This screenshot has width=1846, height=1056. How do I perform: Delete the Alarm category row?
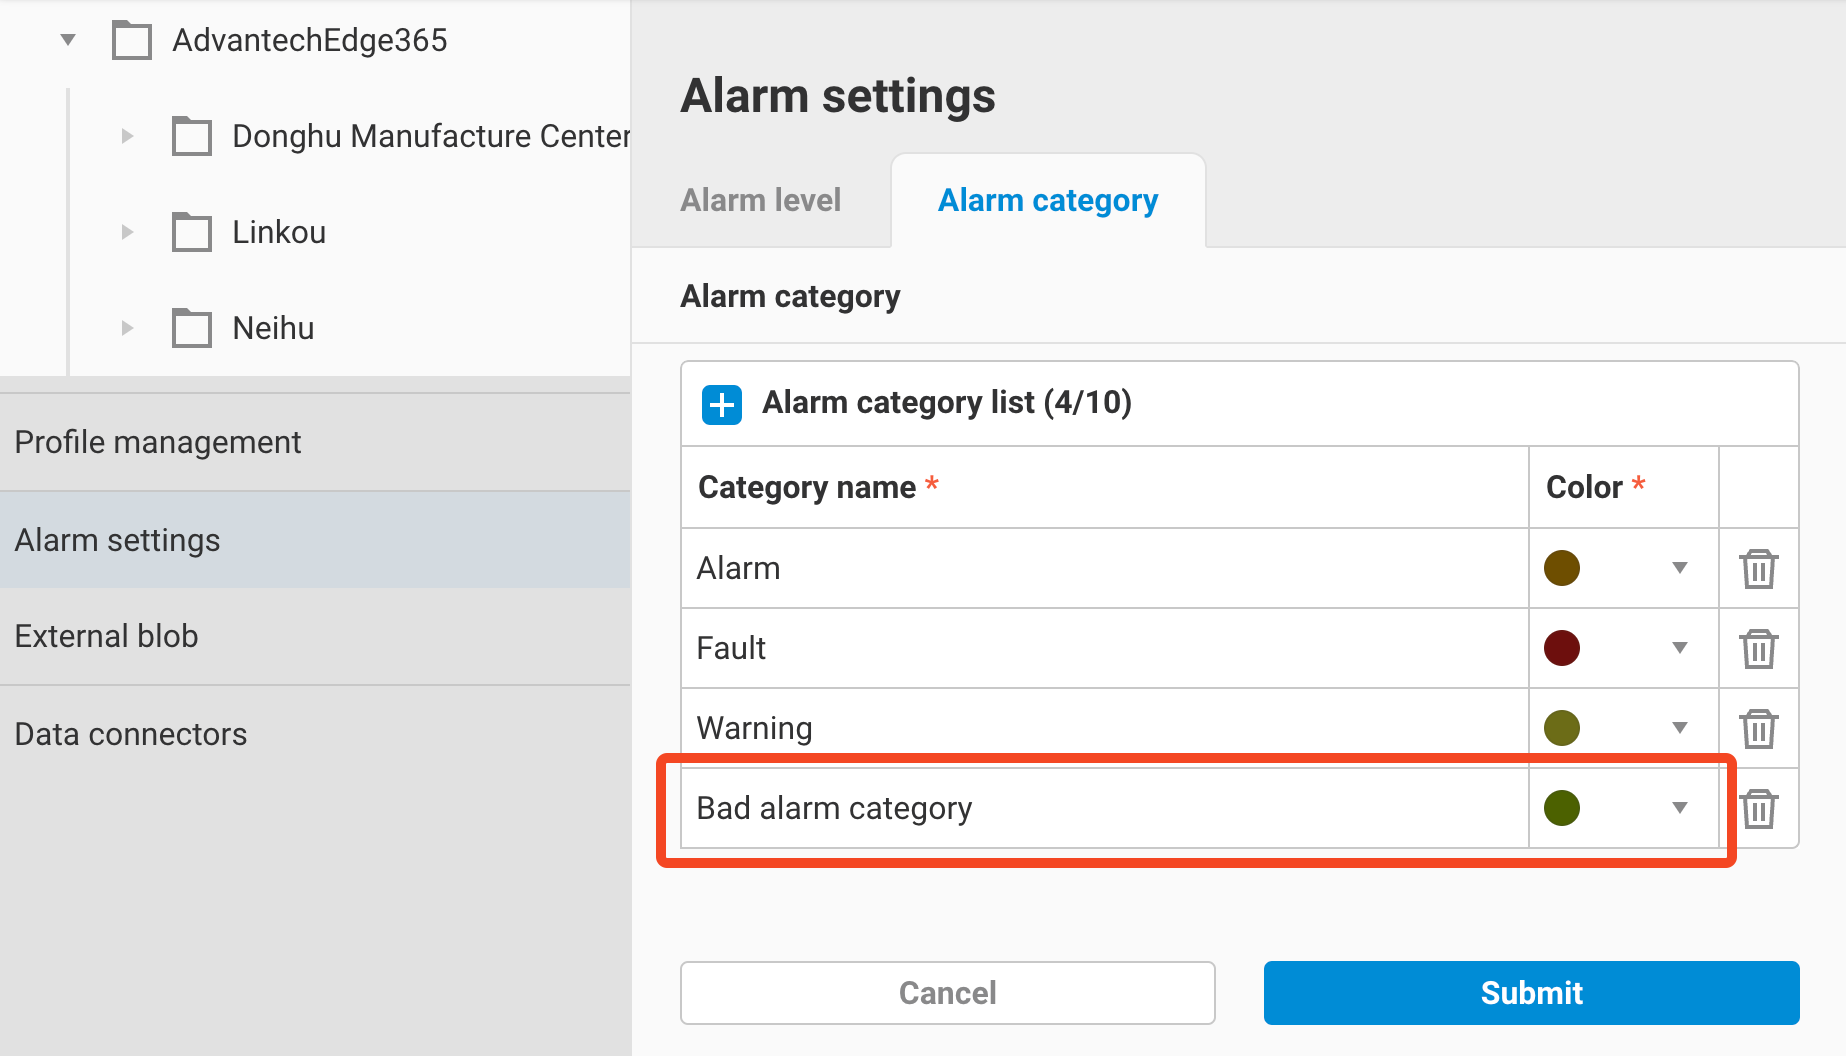1758,568
